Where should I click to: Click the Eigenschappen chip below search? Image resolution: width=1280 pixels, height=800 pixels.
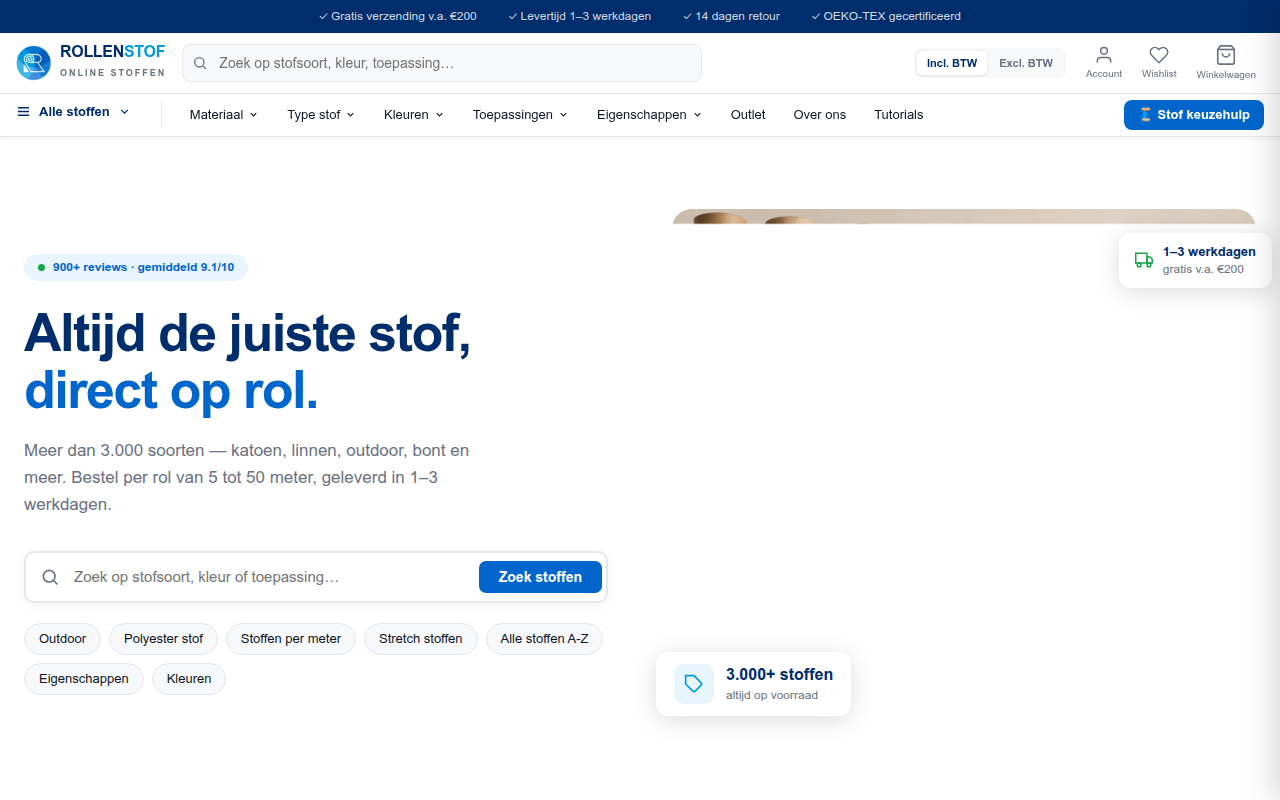click(x=84, y=679)
